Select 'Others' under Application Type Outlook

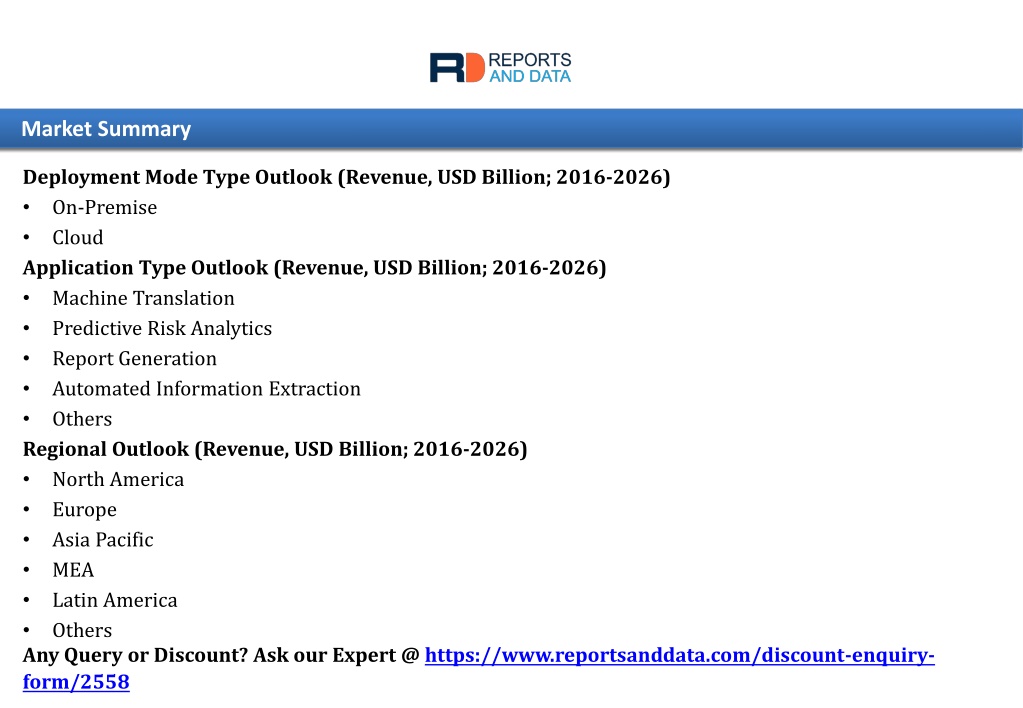pos(82,419)
